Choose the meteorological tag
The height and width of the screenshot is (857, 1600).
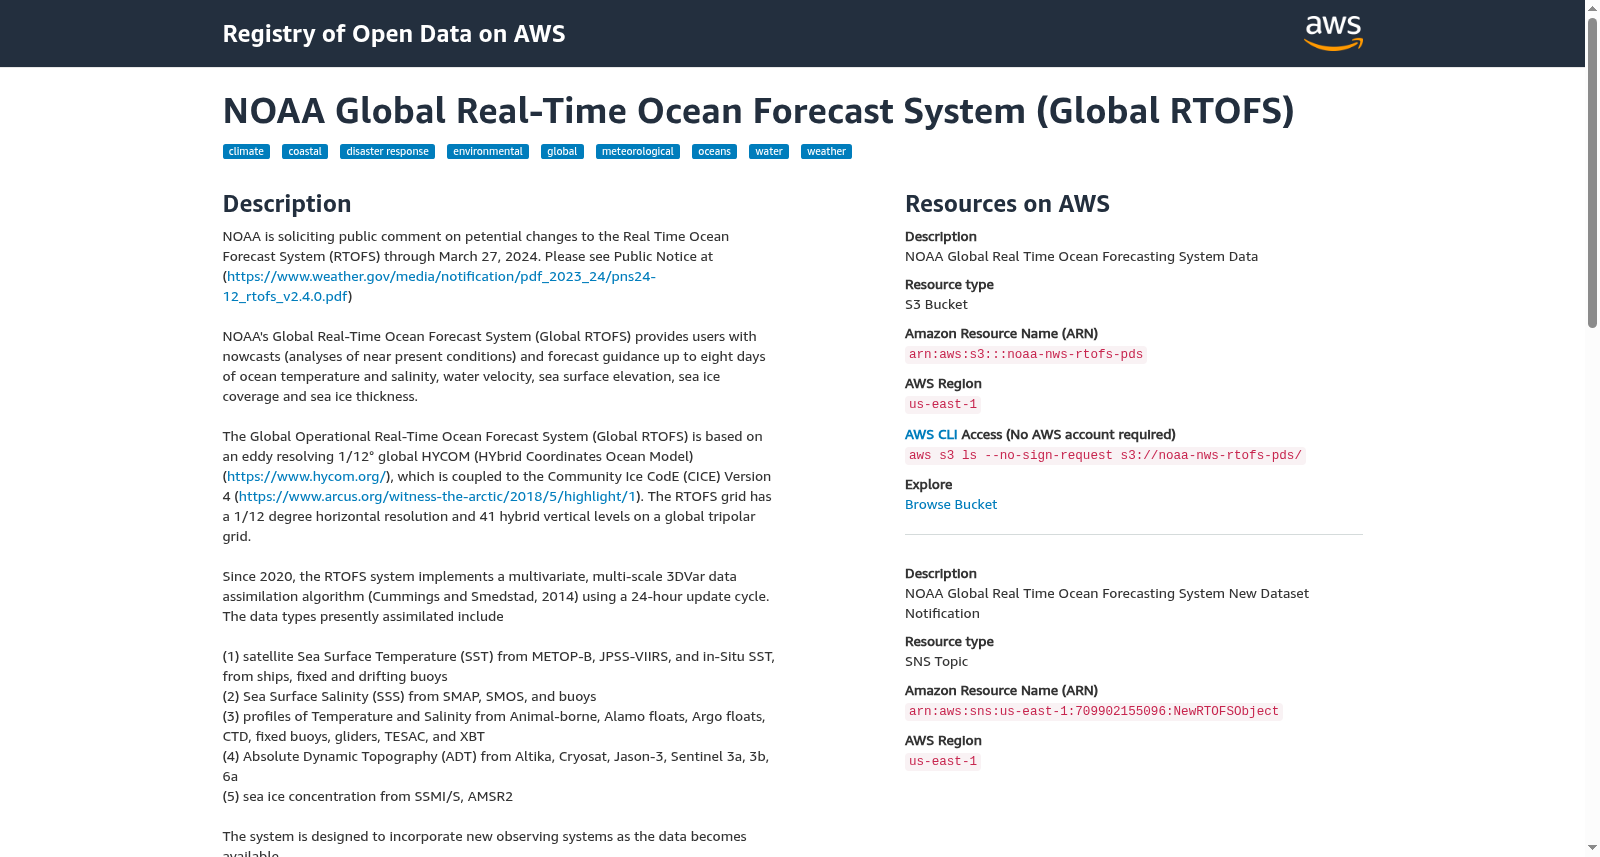tap(638, 152)
